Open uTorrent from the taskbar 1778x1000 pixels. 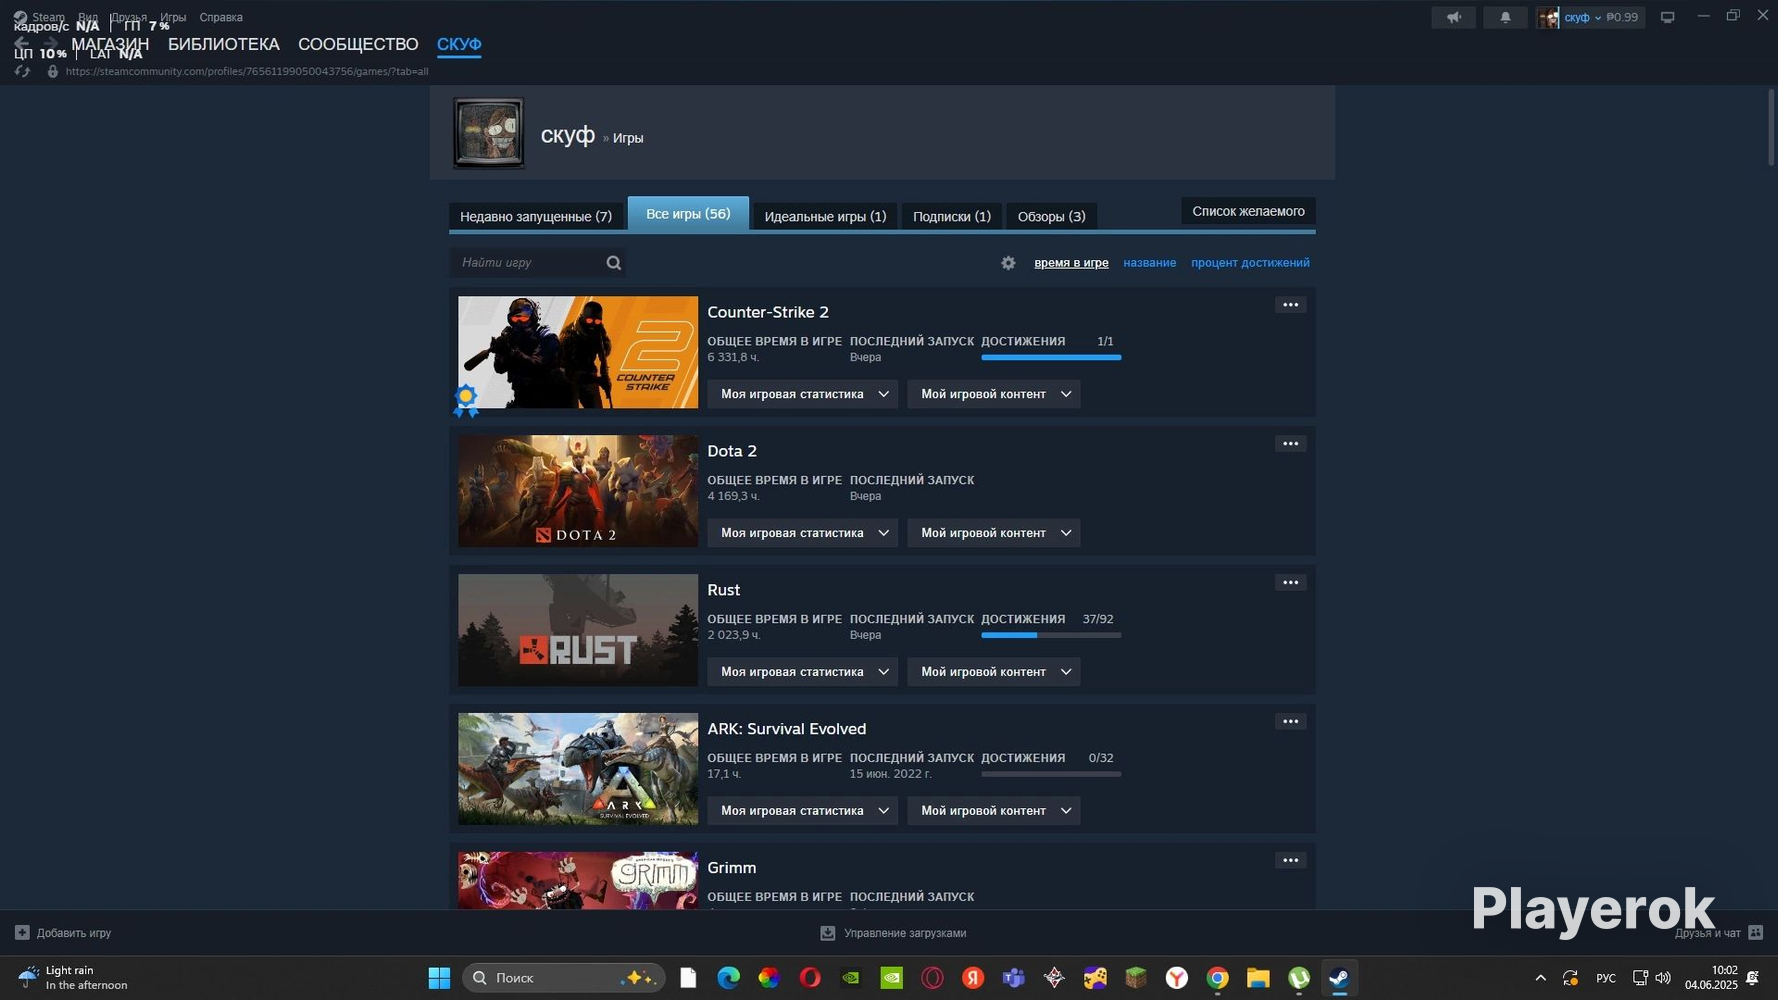[x=1299, y=978]
